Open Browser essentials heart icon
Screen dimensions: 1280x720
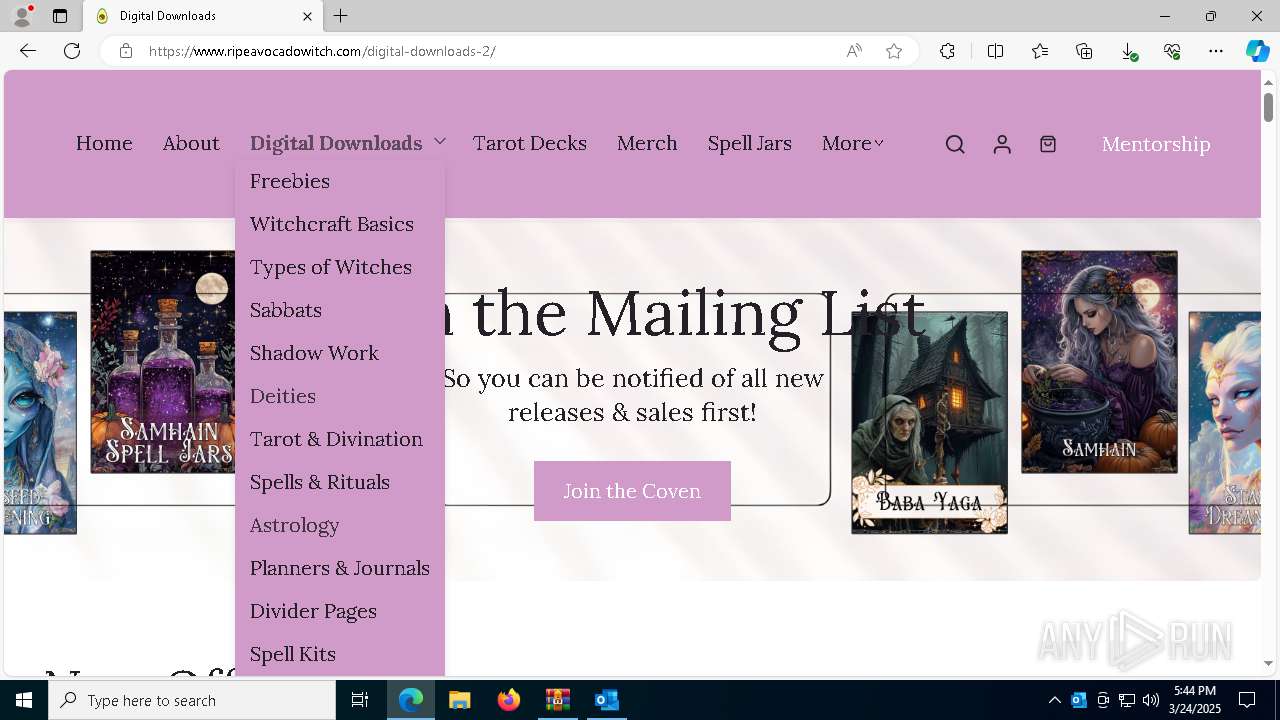1172,51
